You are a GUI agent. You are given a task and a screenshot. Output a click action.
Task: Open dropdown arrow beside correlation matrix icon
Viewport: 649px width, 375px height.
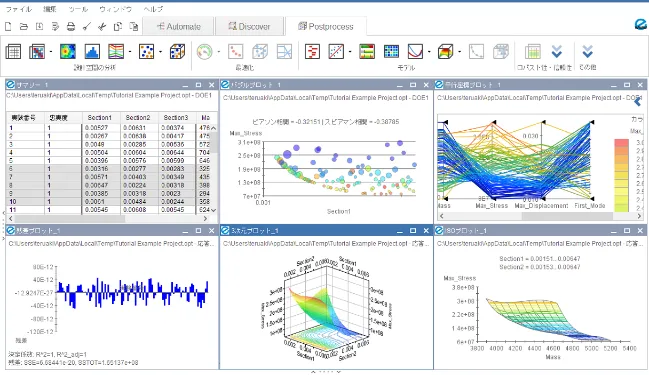(x=51, y=52)
